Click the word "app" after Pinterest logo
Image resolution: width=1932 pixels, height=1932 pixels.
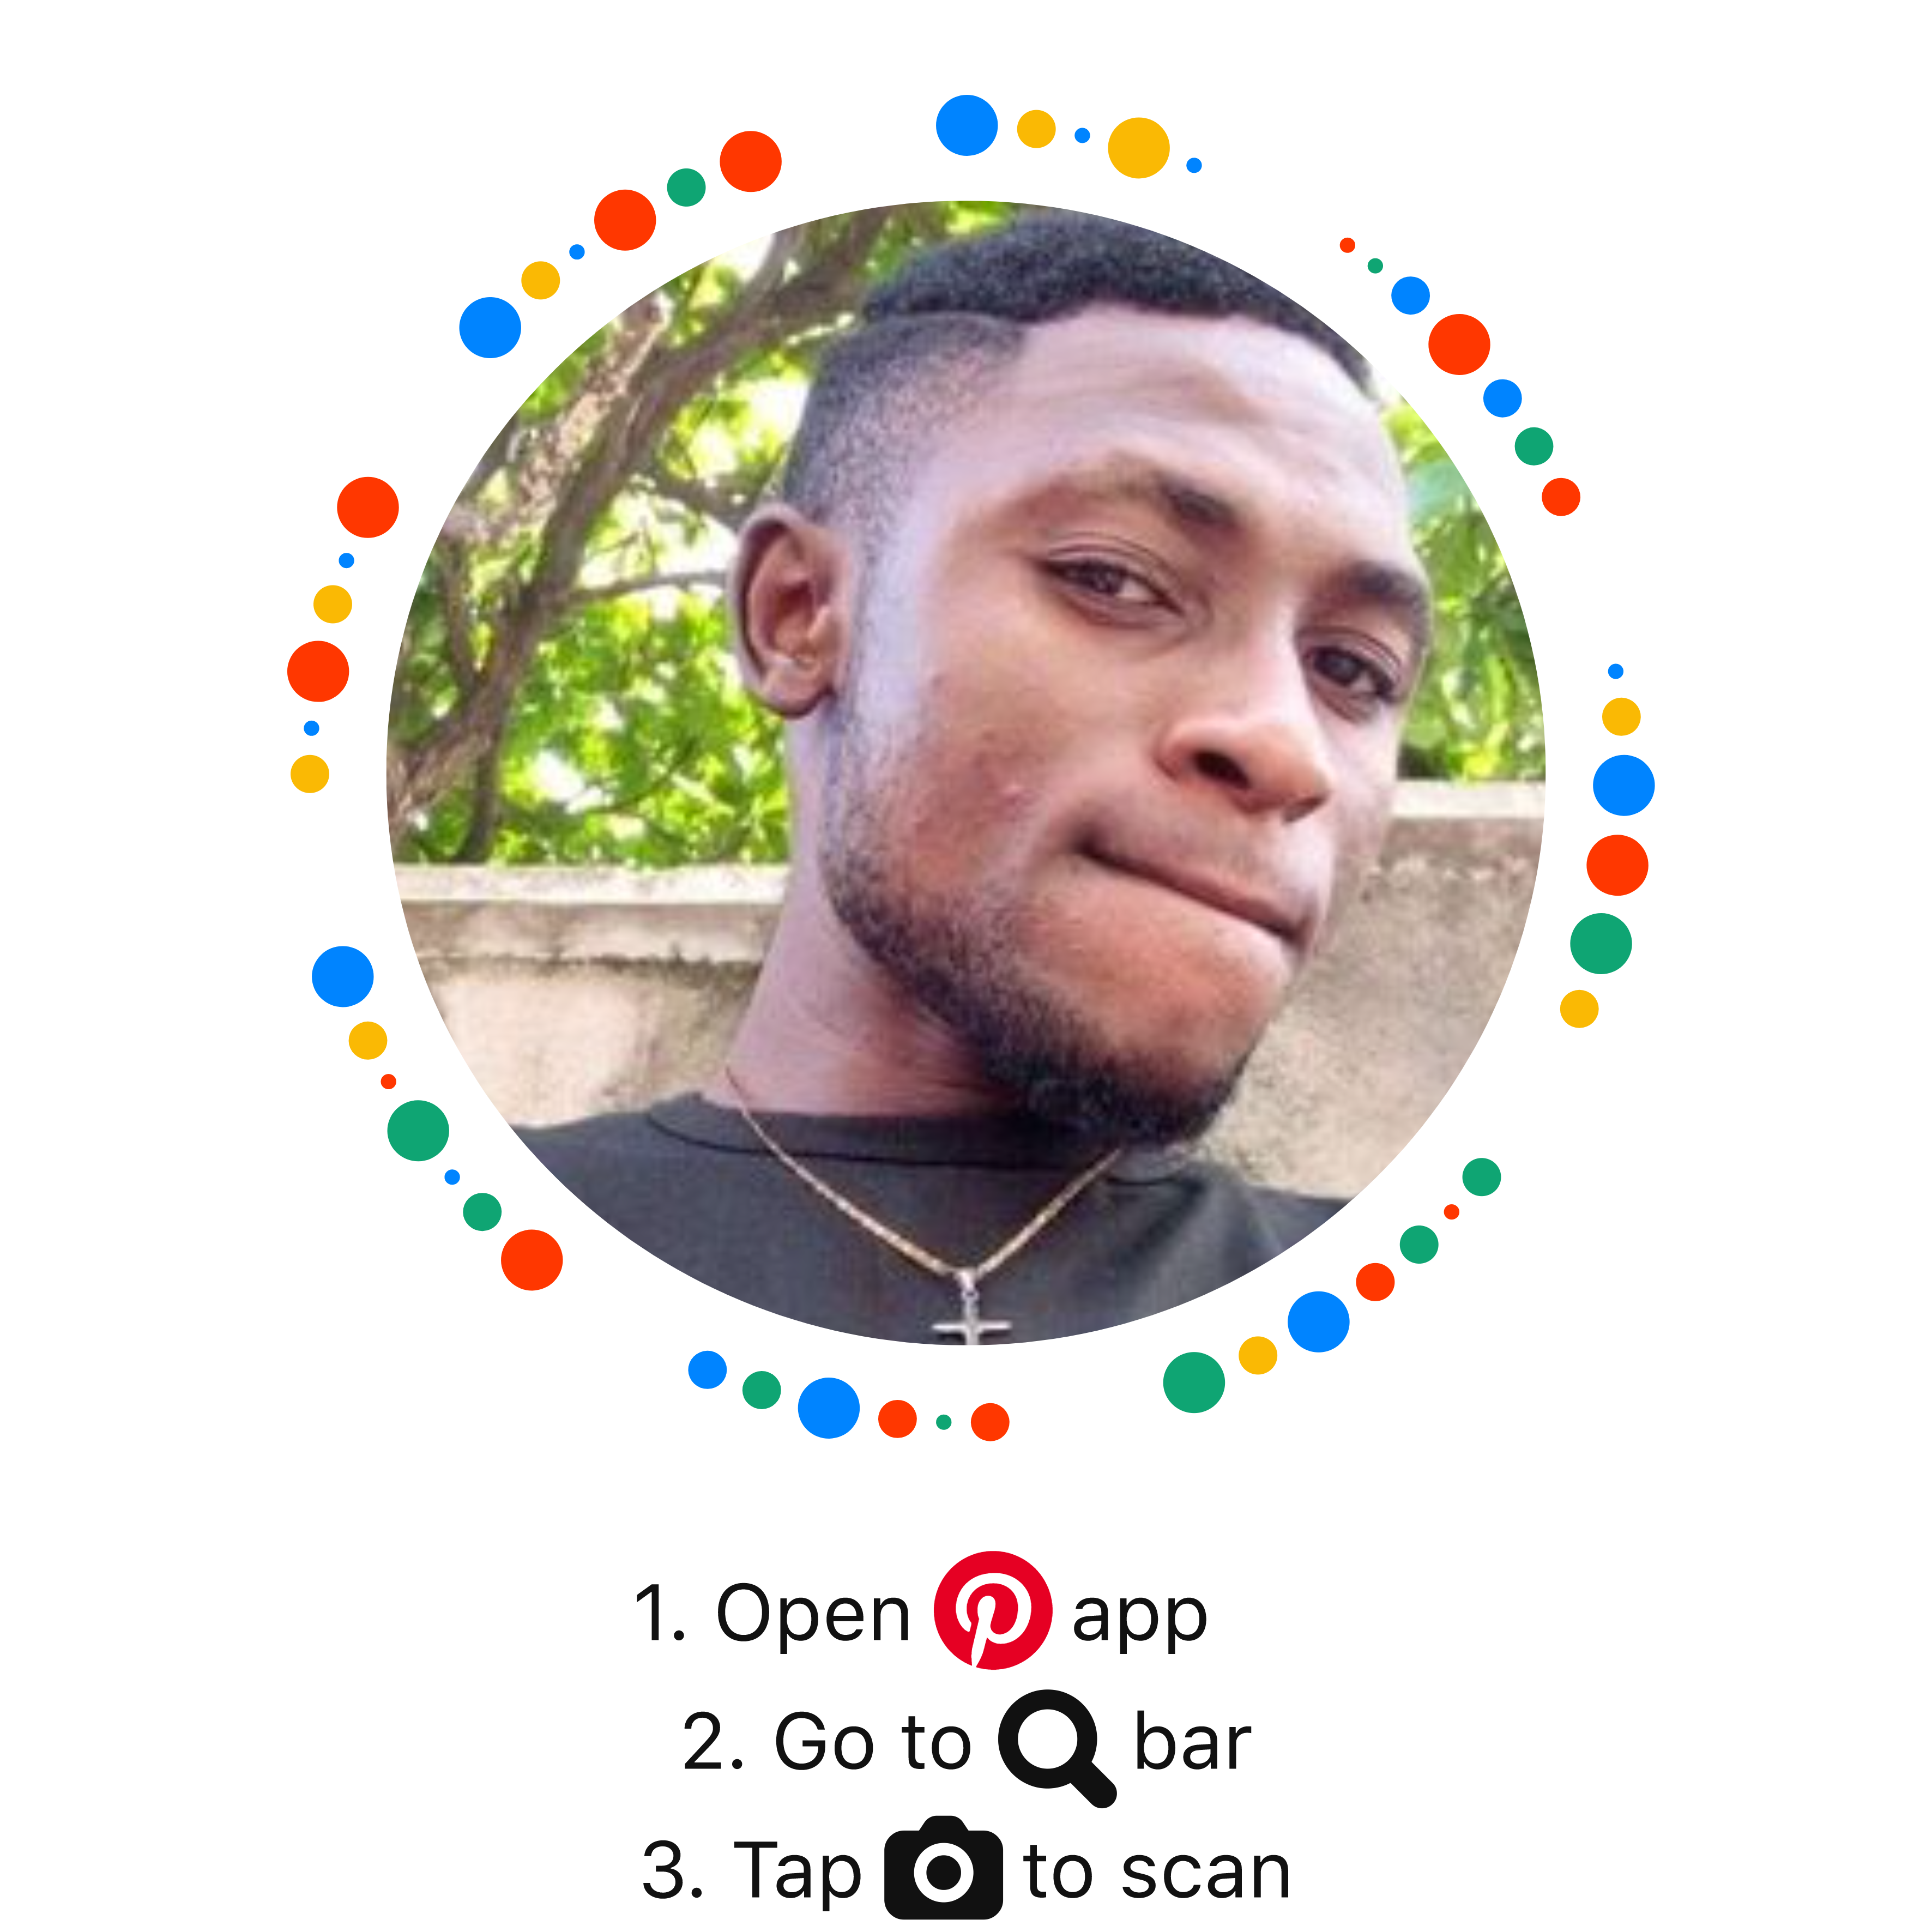(x=1140, y=1621)
